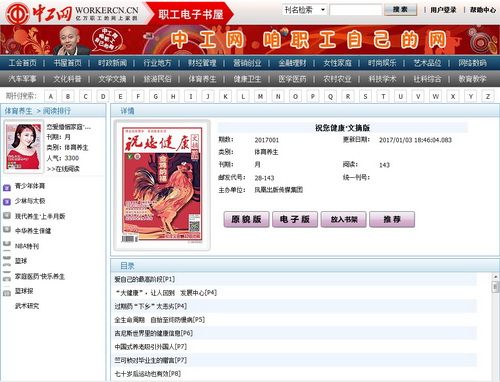This screenshot has height=382, width=500.
Task: Open the 原貌版 original edition button
Action: pos(246,219)
